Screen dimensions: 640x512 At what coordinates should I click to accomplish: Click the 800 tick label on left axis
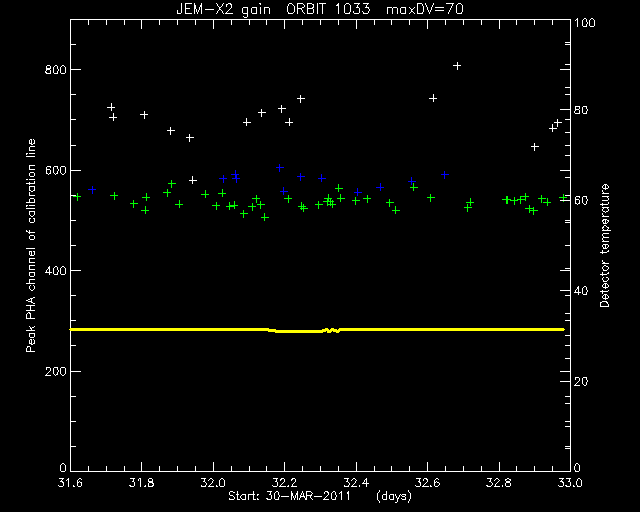55,70
